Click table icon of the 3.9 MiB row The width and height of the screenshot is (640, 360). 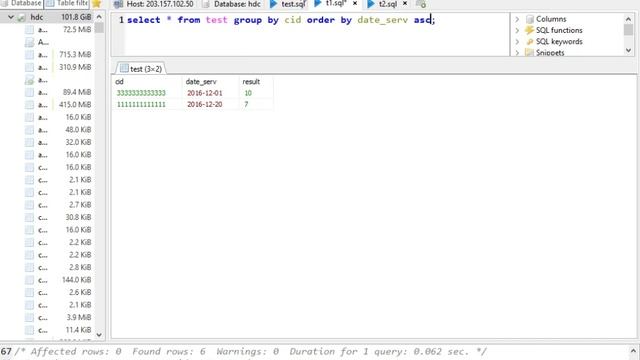pyautogui.click(x=29, y=318)
